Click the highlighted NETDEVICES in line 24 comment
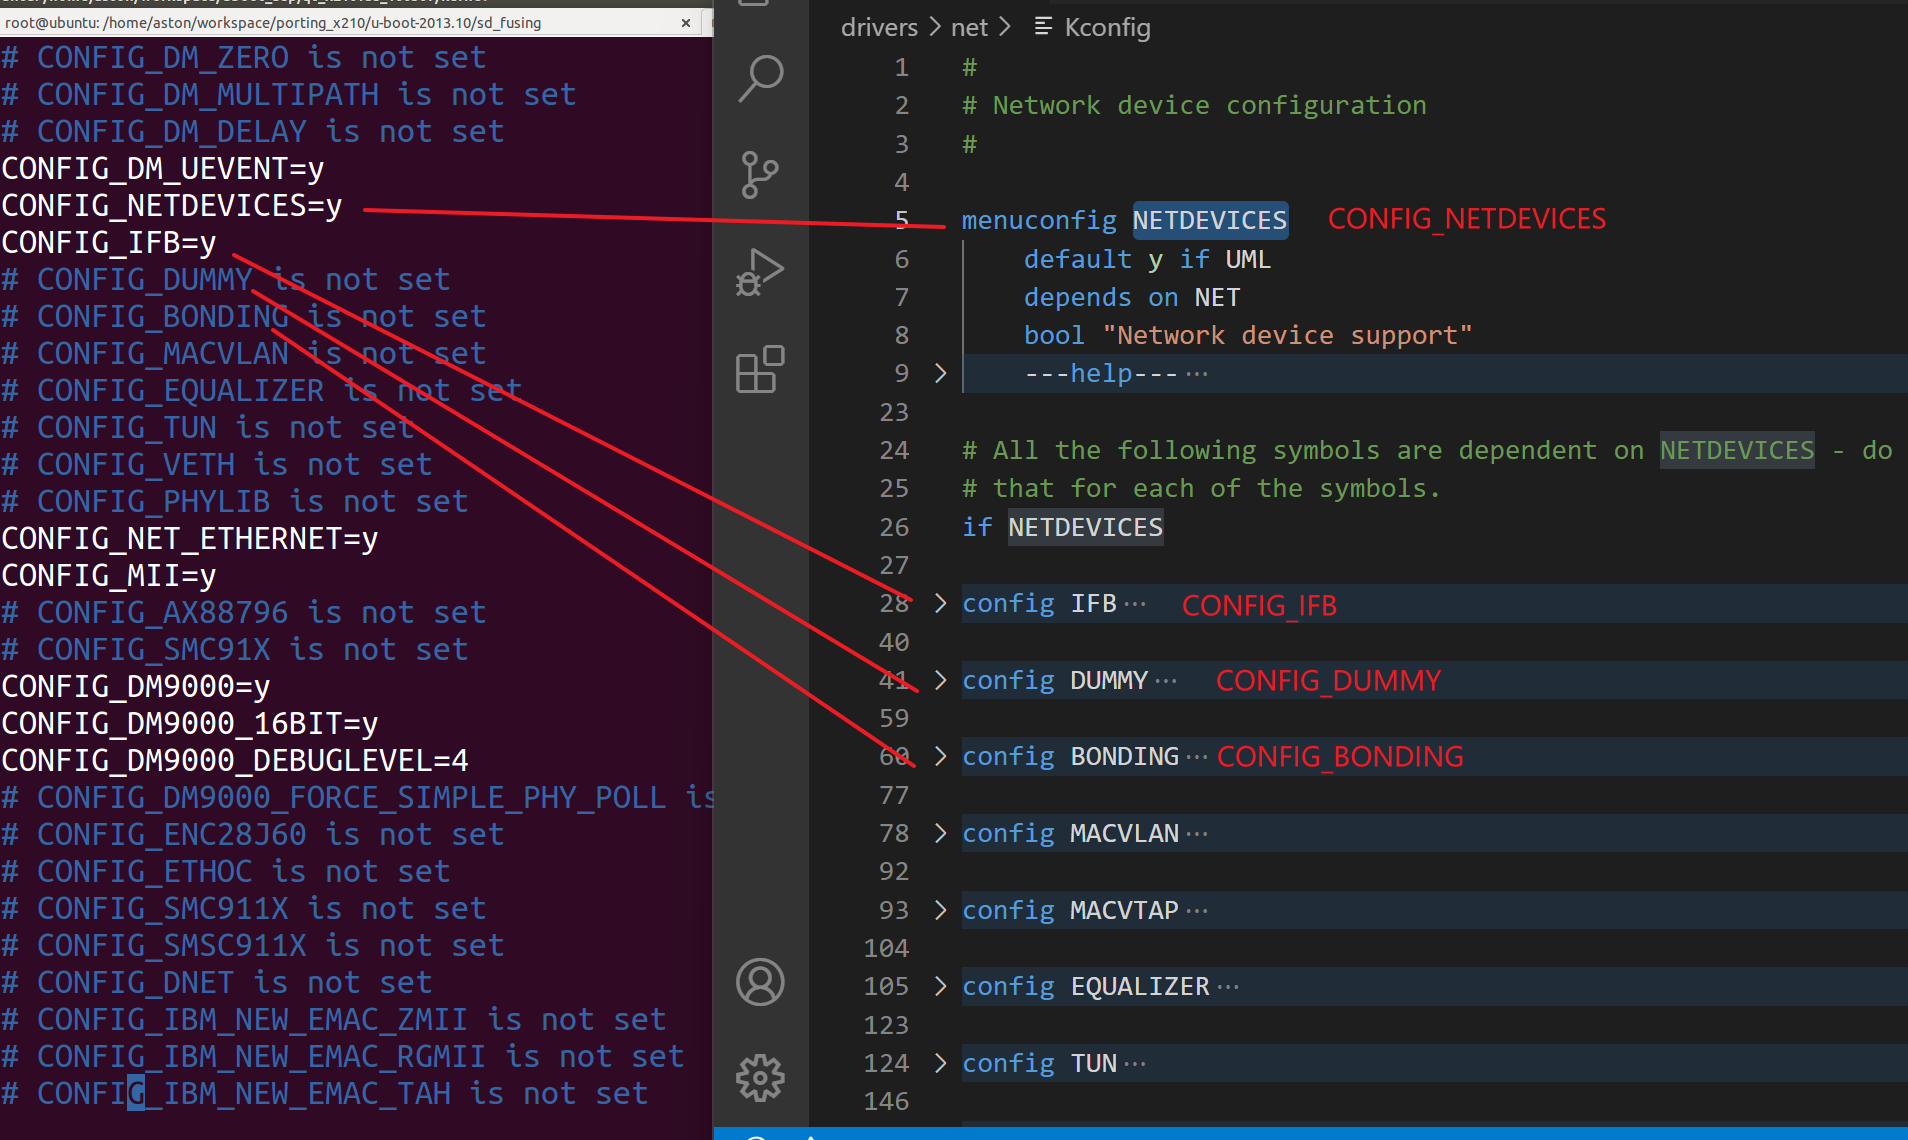 pos(1737,450)
